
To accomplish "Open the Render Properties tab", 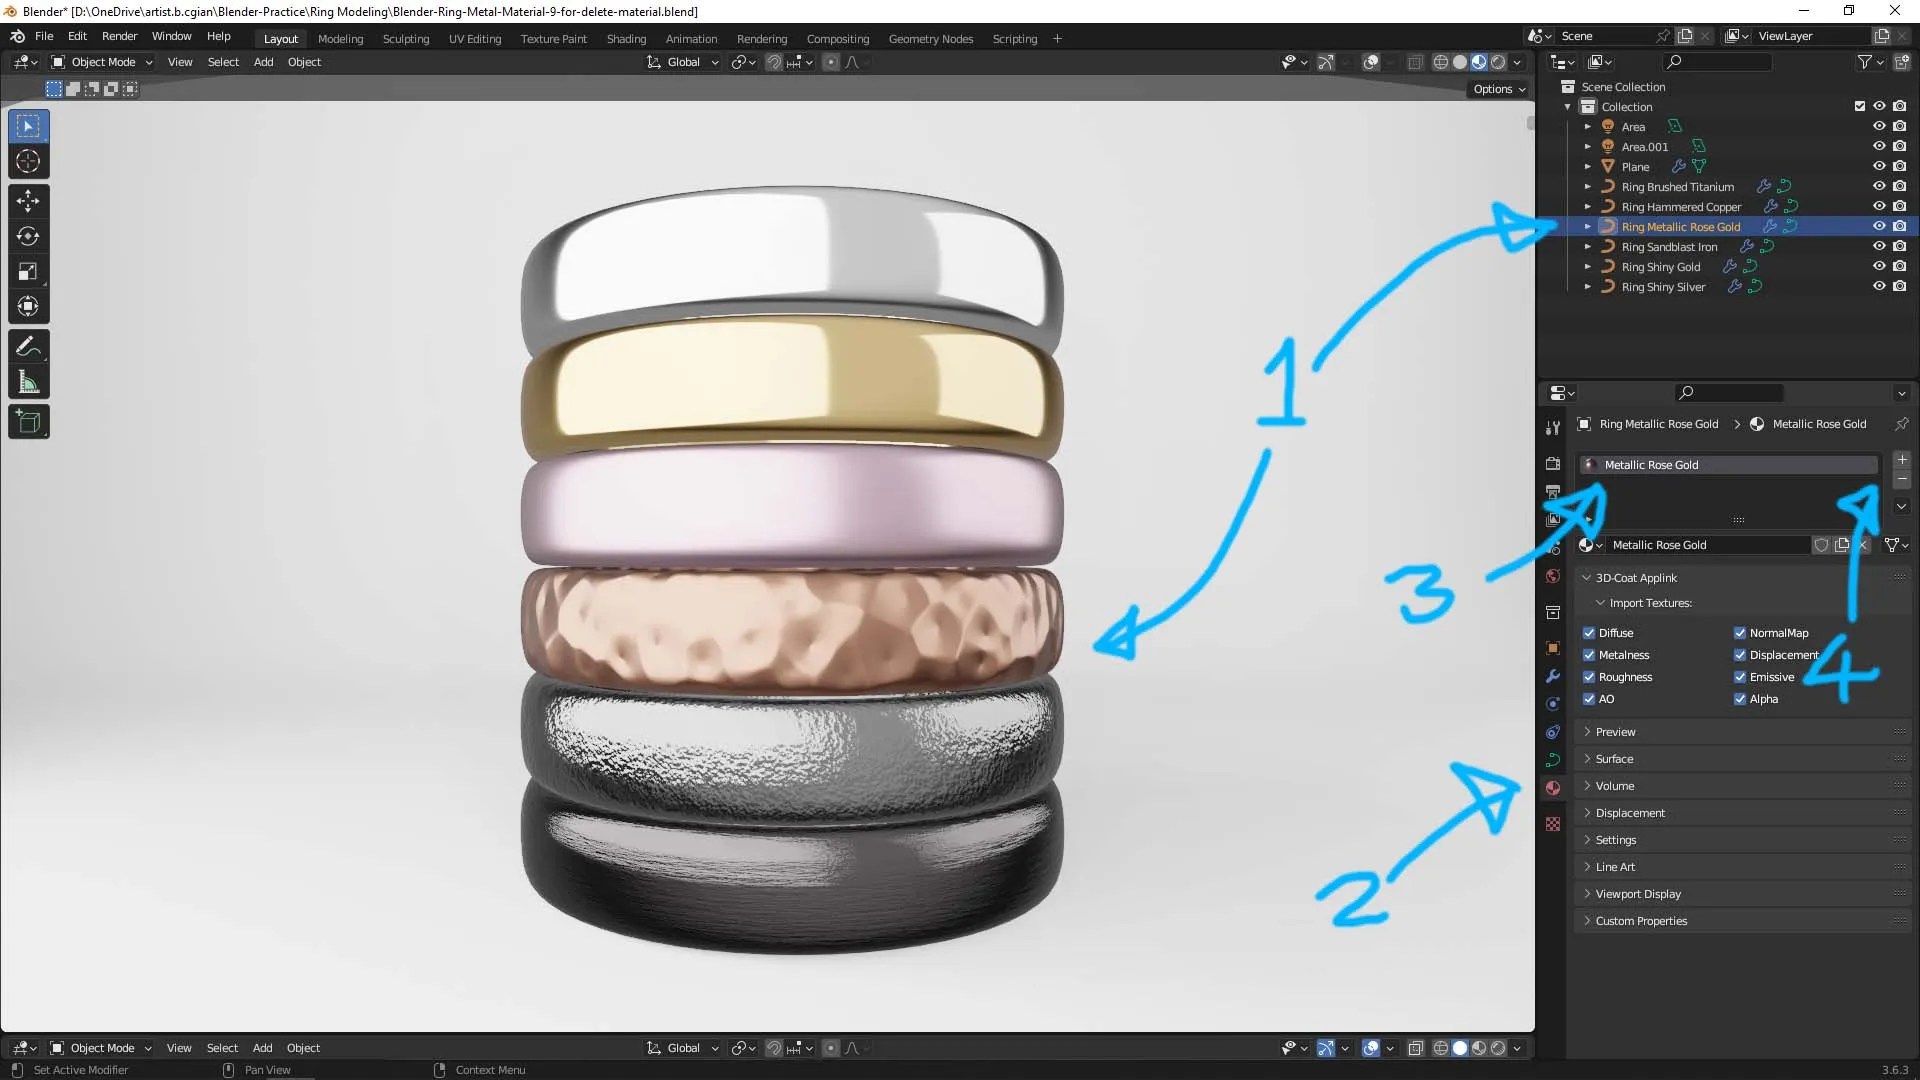I will click(x=1552, y=463).
